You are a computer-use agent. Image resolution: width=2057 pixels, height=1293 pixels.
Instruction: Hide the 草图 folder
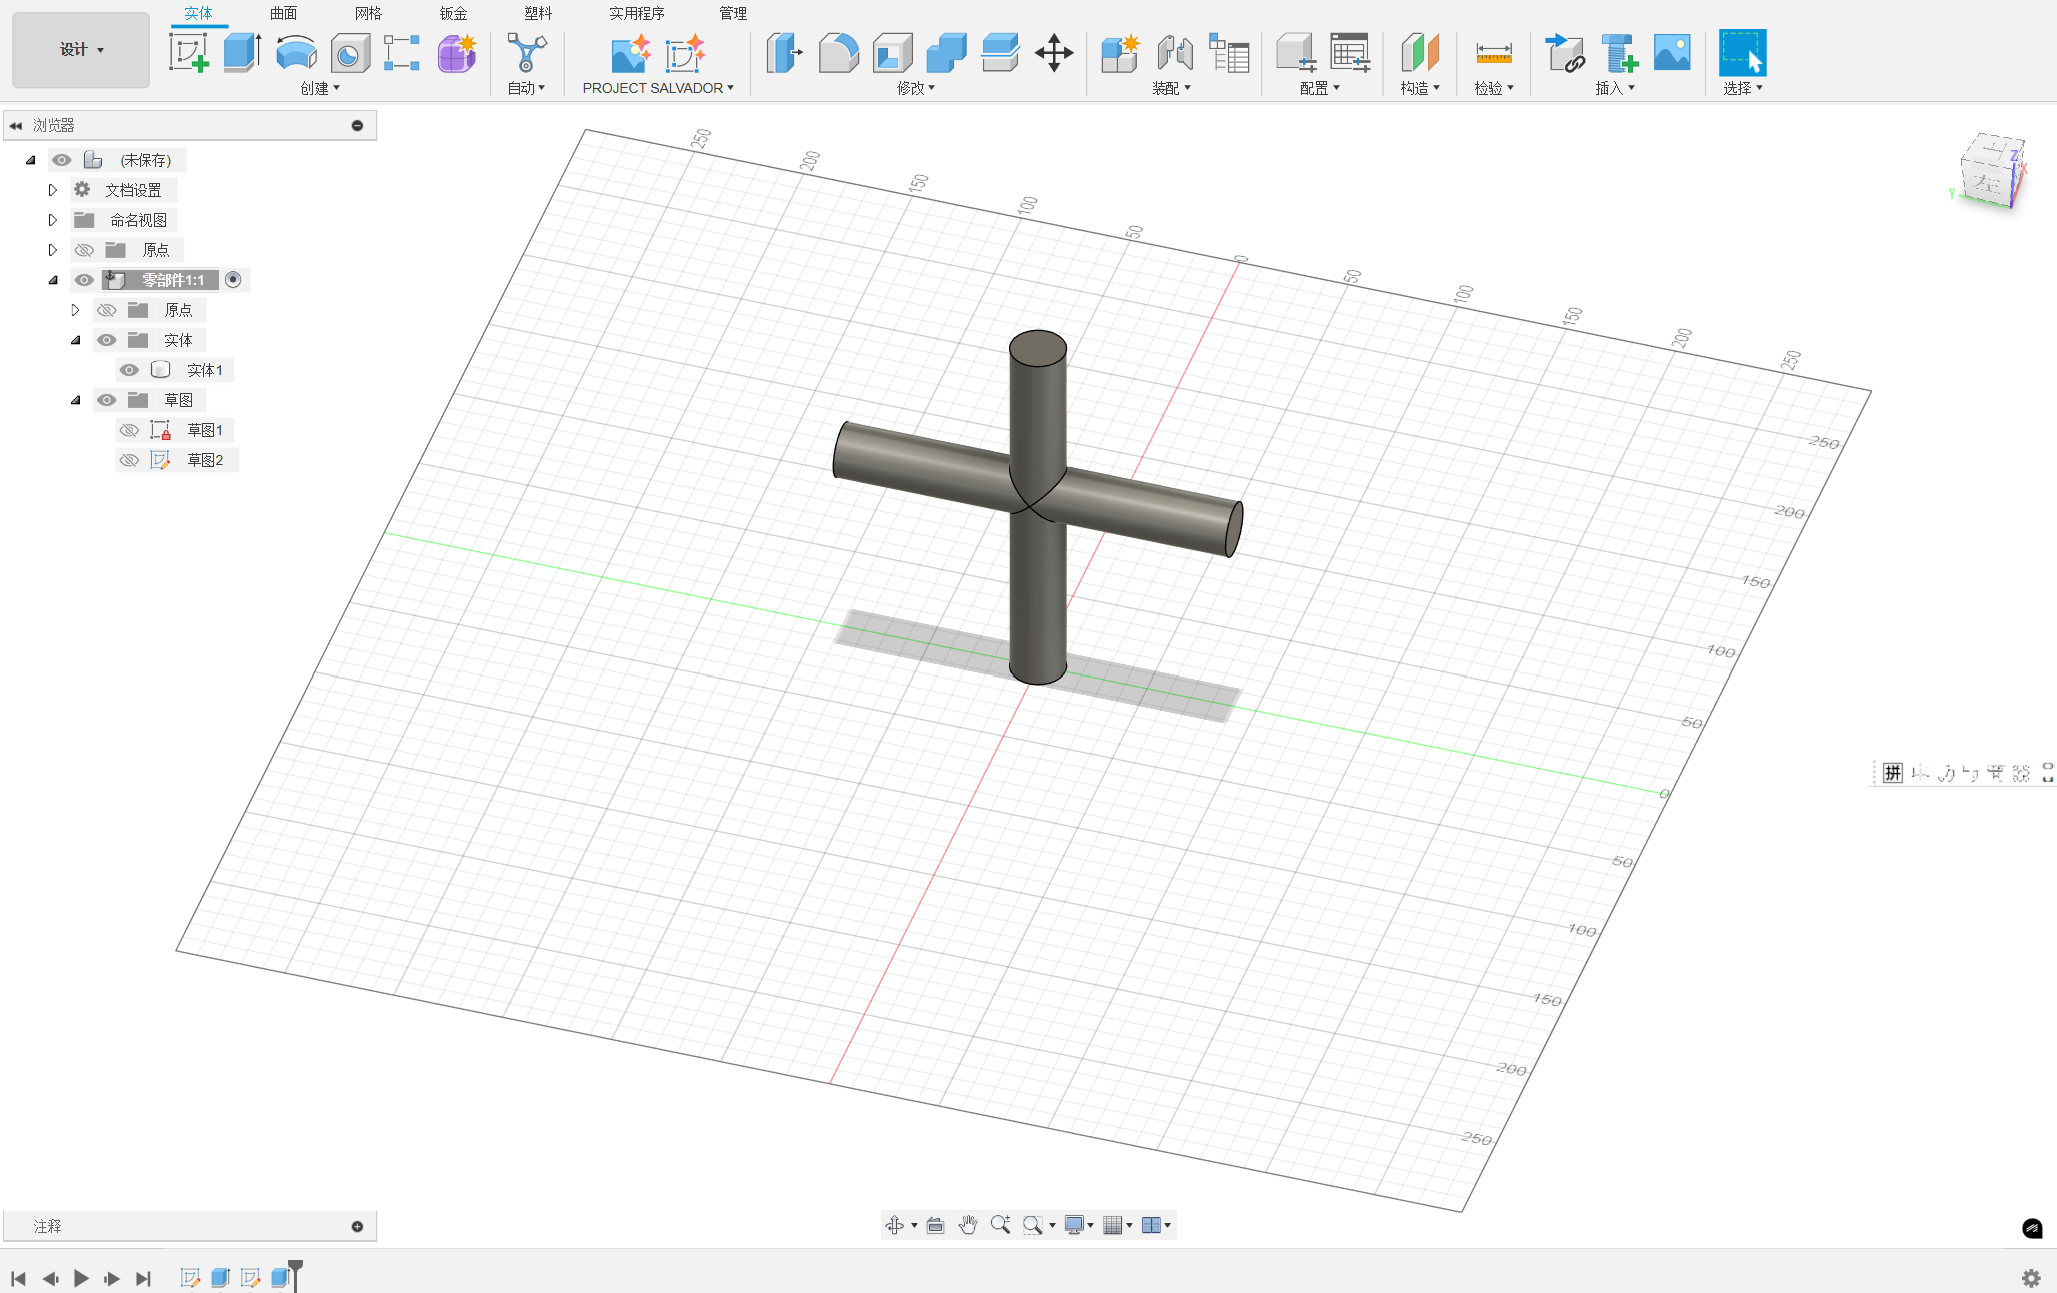click(106, 400)
